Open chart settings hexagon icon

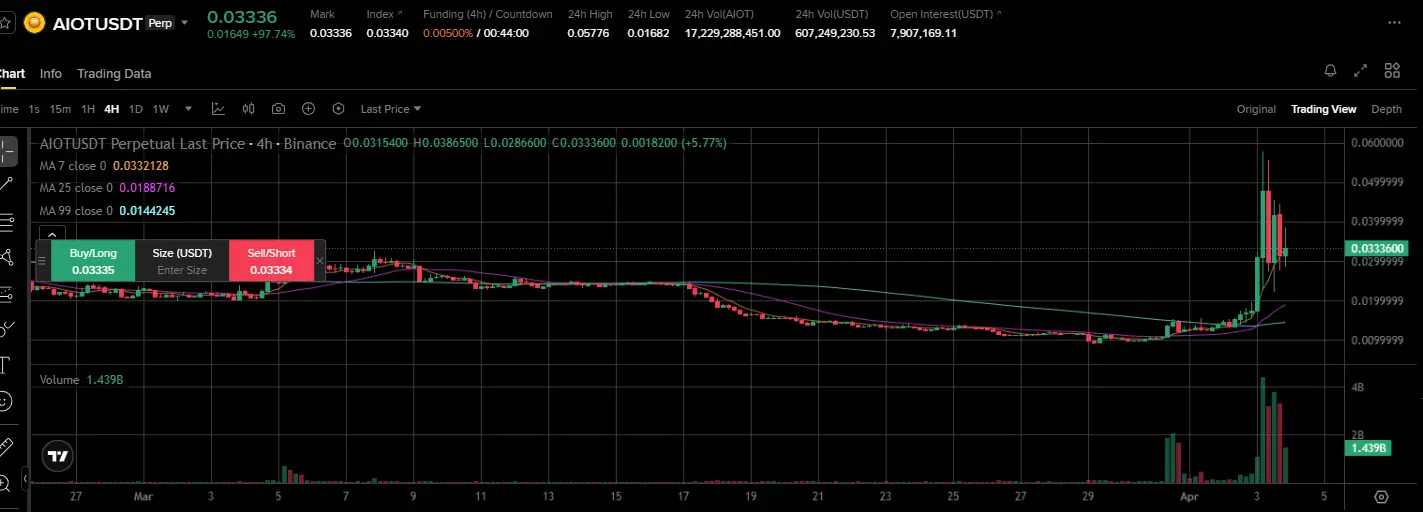pyautogui.click(x=338, y=109)
